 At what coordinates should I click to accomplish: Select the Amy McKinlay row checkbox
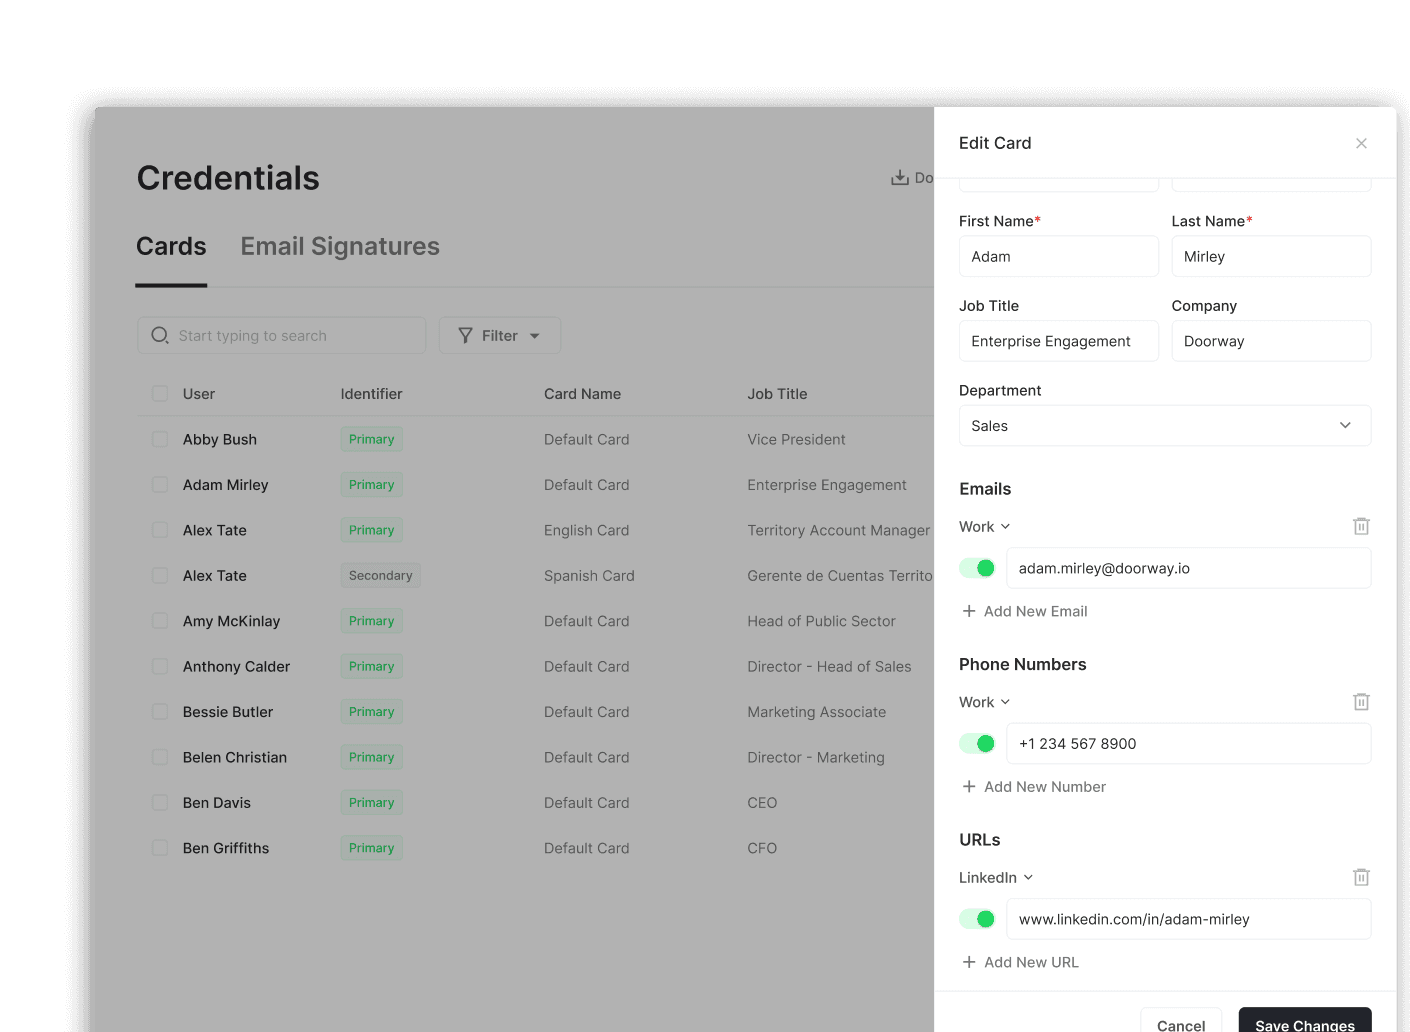point(160,621)
